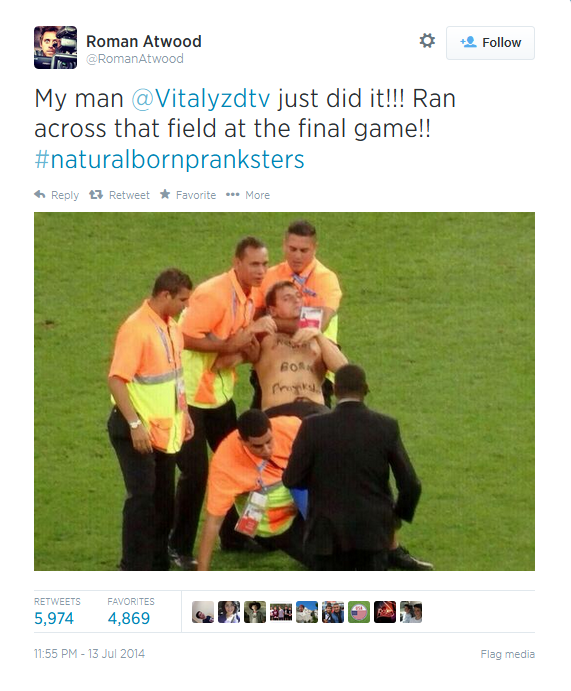
Task: Click the first retweeter avatar thumbnail
Action: (203, 612)
